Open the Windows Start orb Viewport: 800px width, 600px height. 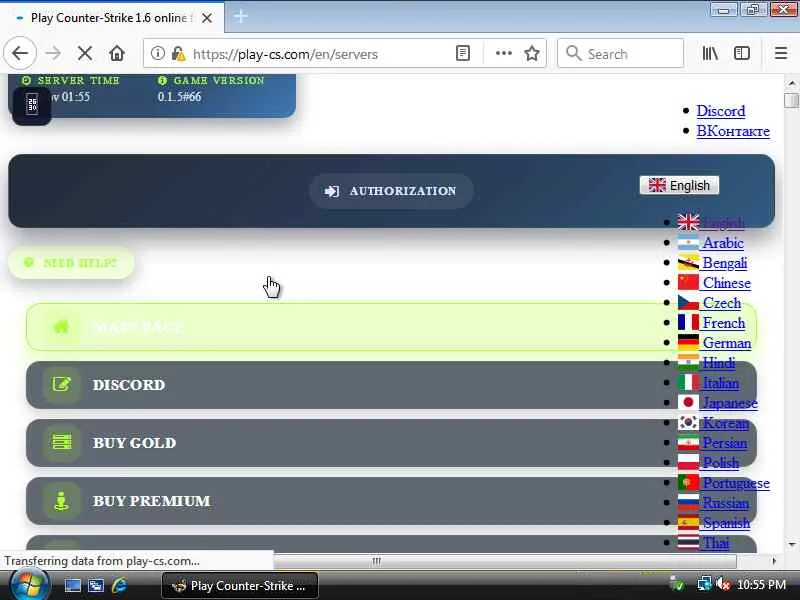coord(28,585)
